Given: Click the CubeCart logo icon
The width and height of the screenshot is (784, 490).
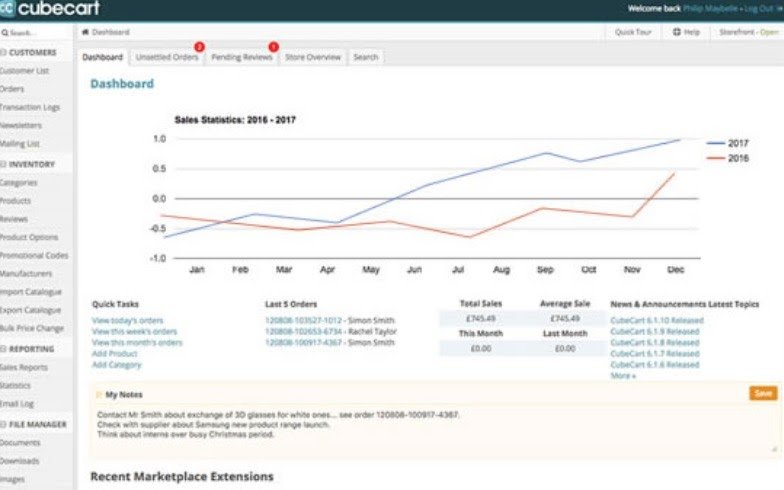Looking at the screenshot, I should pos(9,10).
